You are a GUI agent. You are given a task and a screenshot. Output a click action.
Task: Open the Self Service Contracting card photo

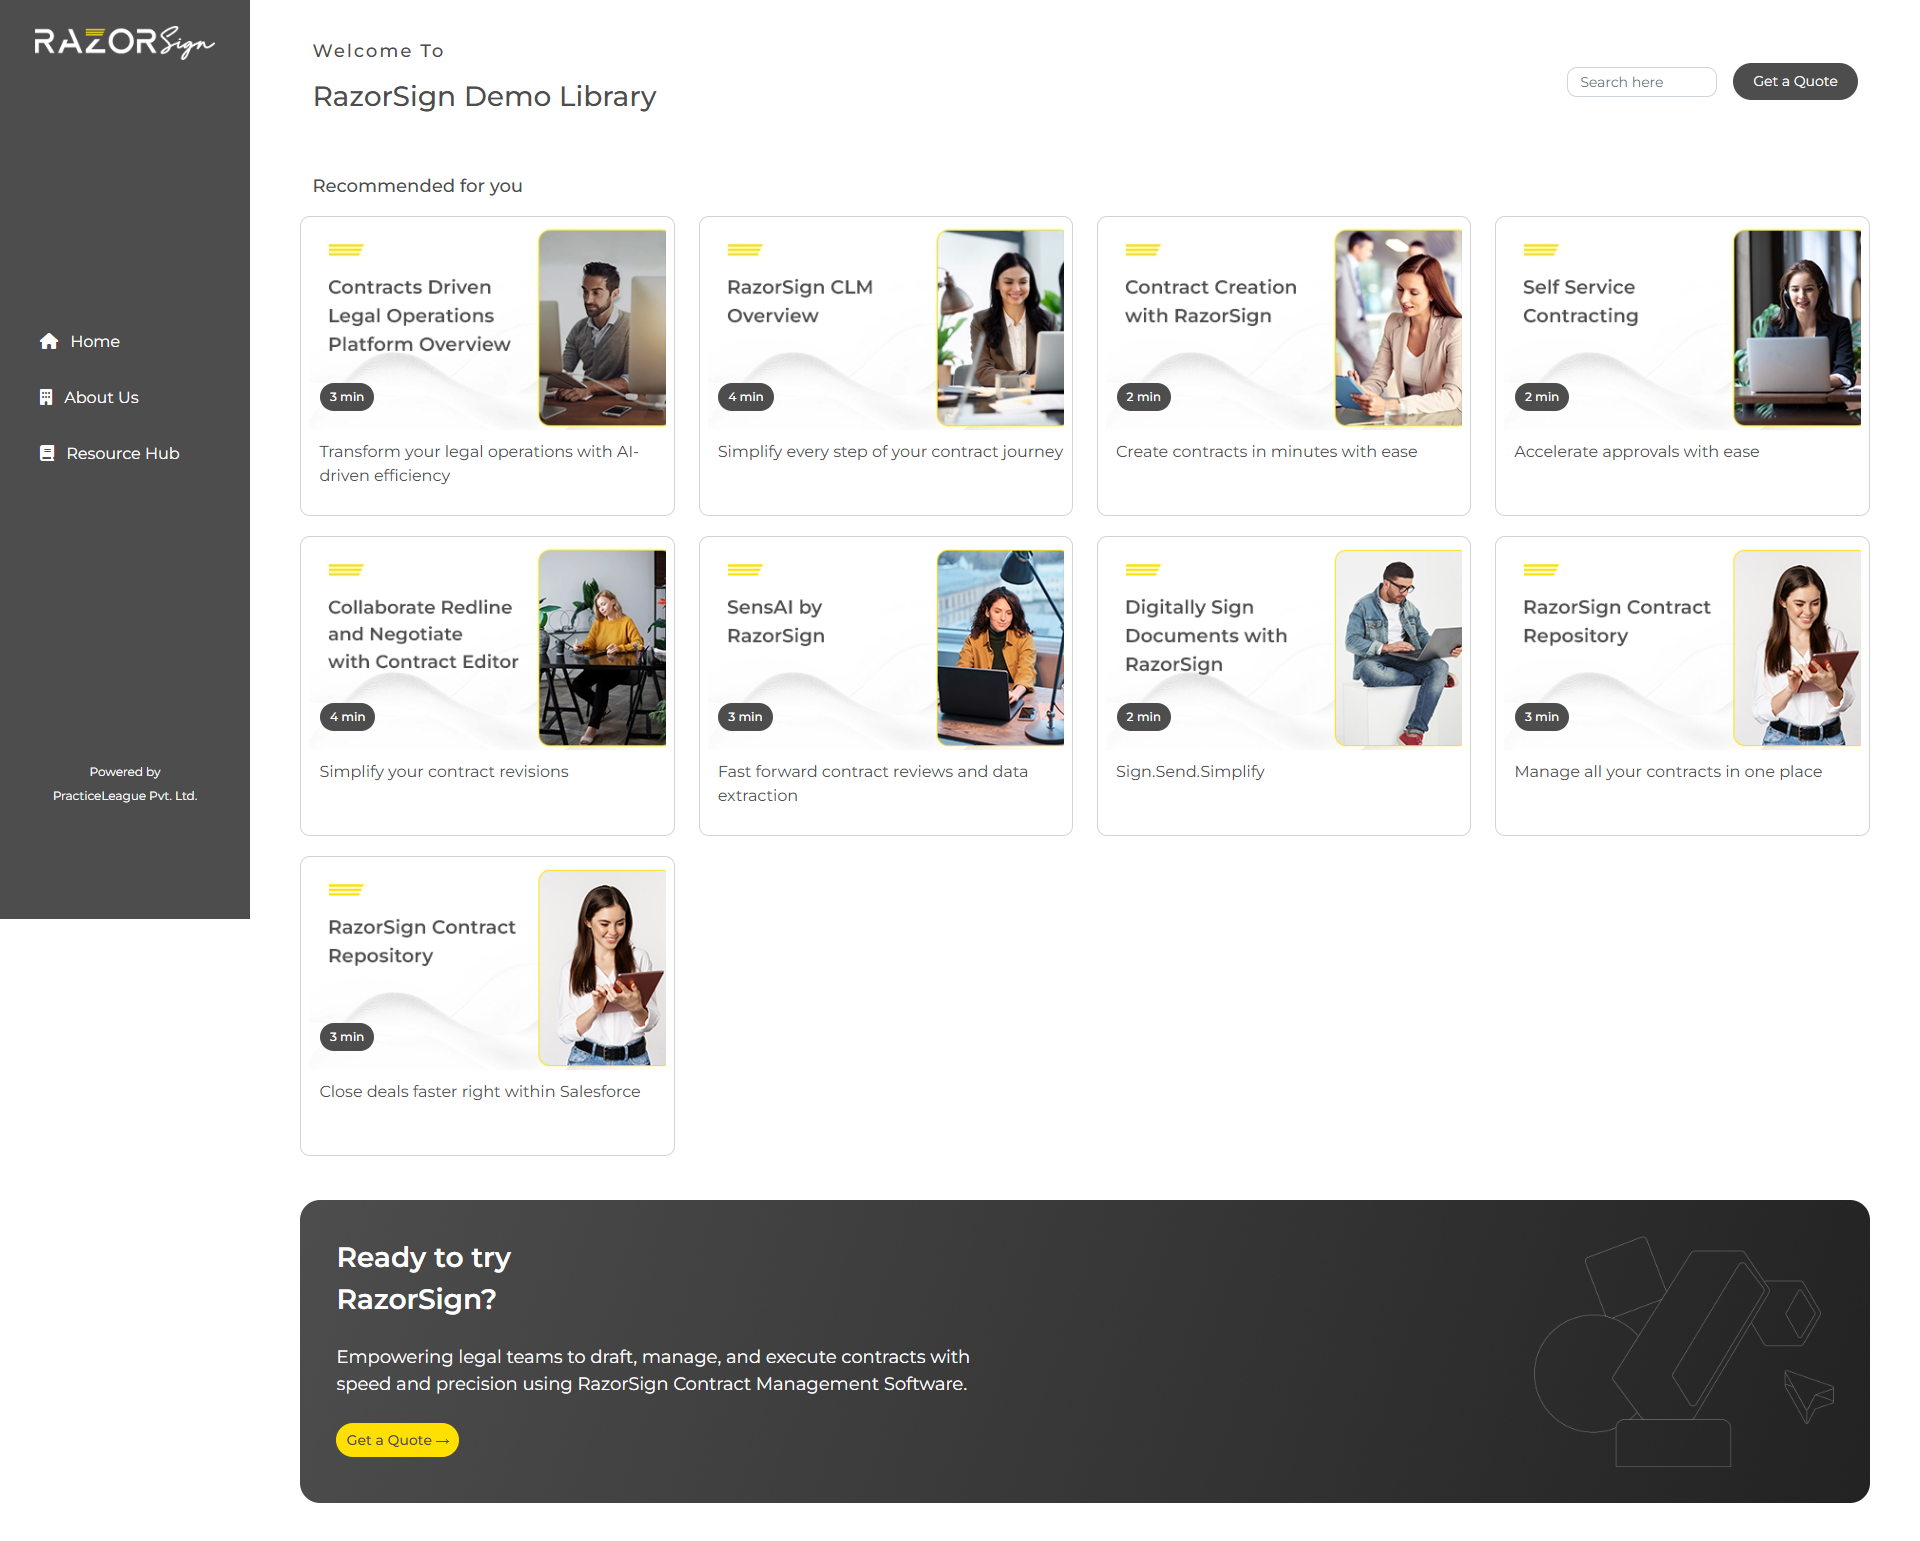click(1797, 328)
